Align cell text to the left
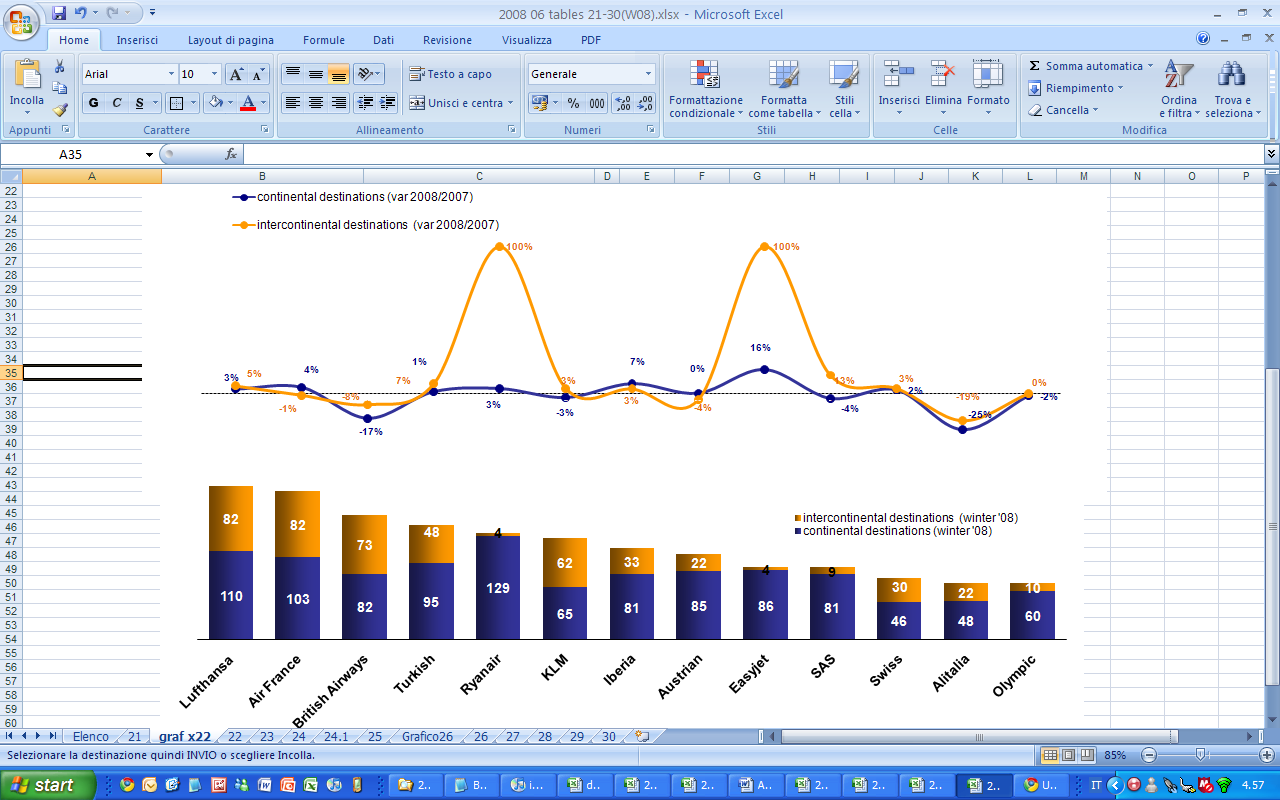Image resolution: width=1280 pixels, height=800 pixels. (292, 102)
